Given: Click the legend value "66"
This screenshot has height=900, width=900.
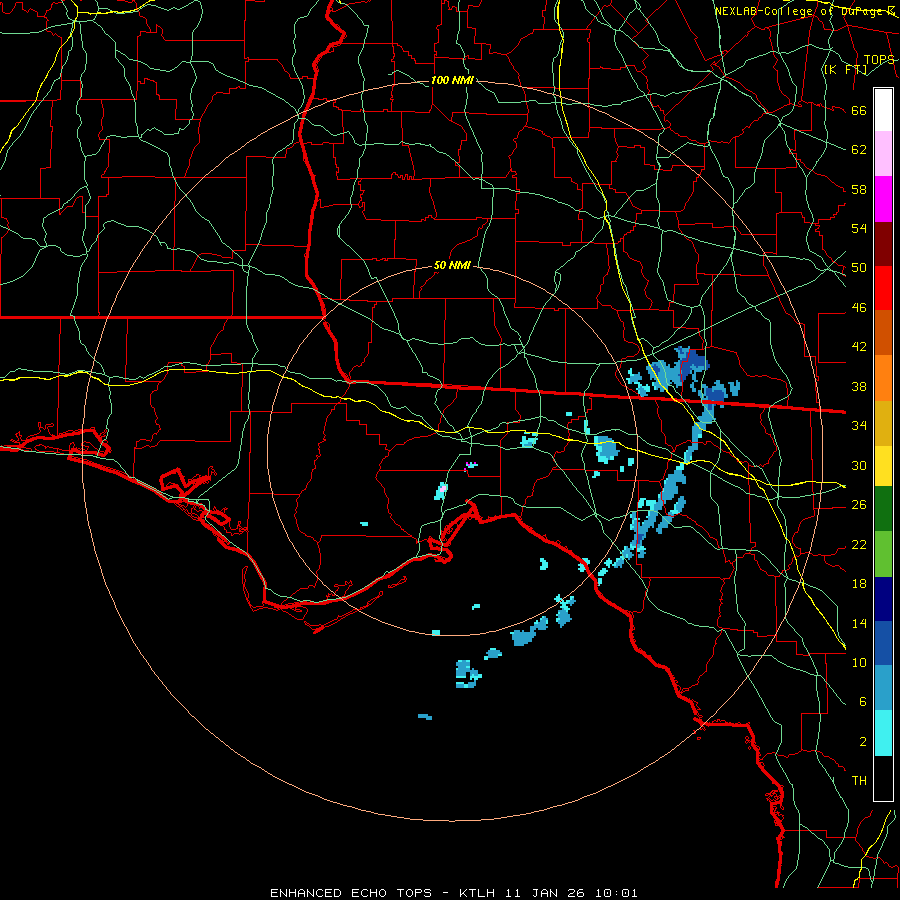Looking at the screenshot, I should coord(859,111).
